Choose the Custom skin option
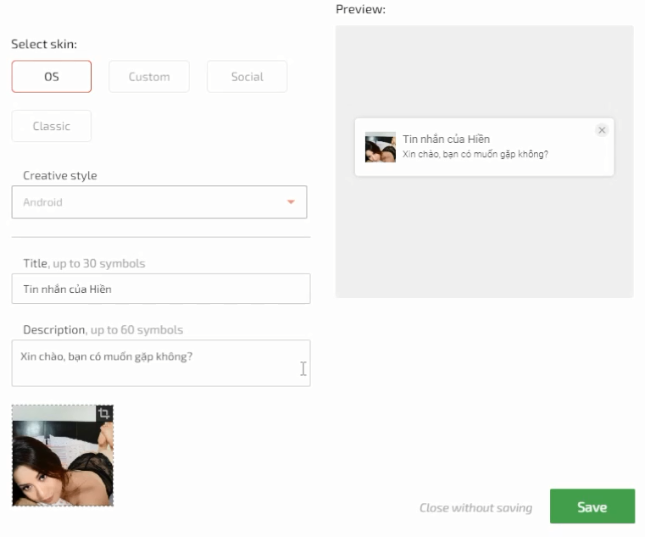 pyautogui.click(x=149, y=77)
